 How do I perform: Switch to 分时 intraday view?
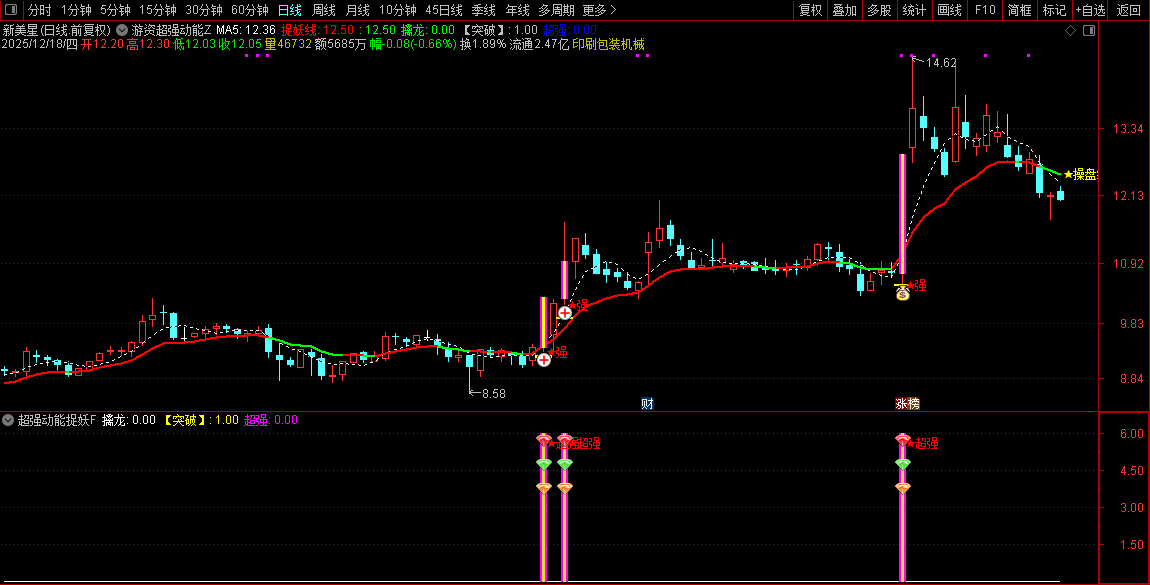(x=40, y=10)
